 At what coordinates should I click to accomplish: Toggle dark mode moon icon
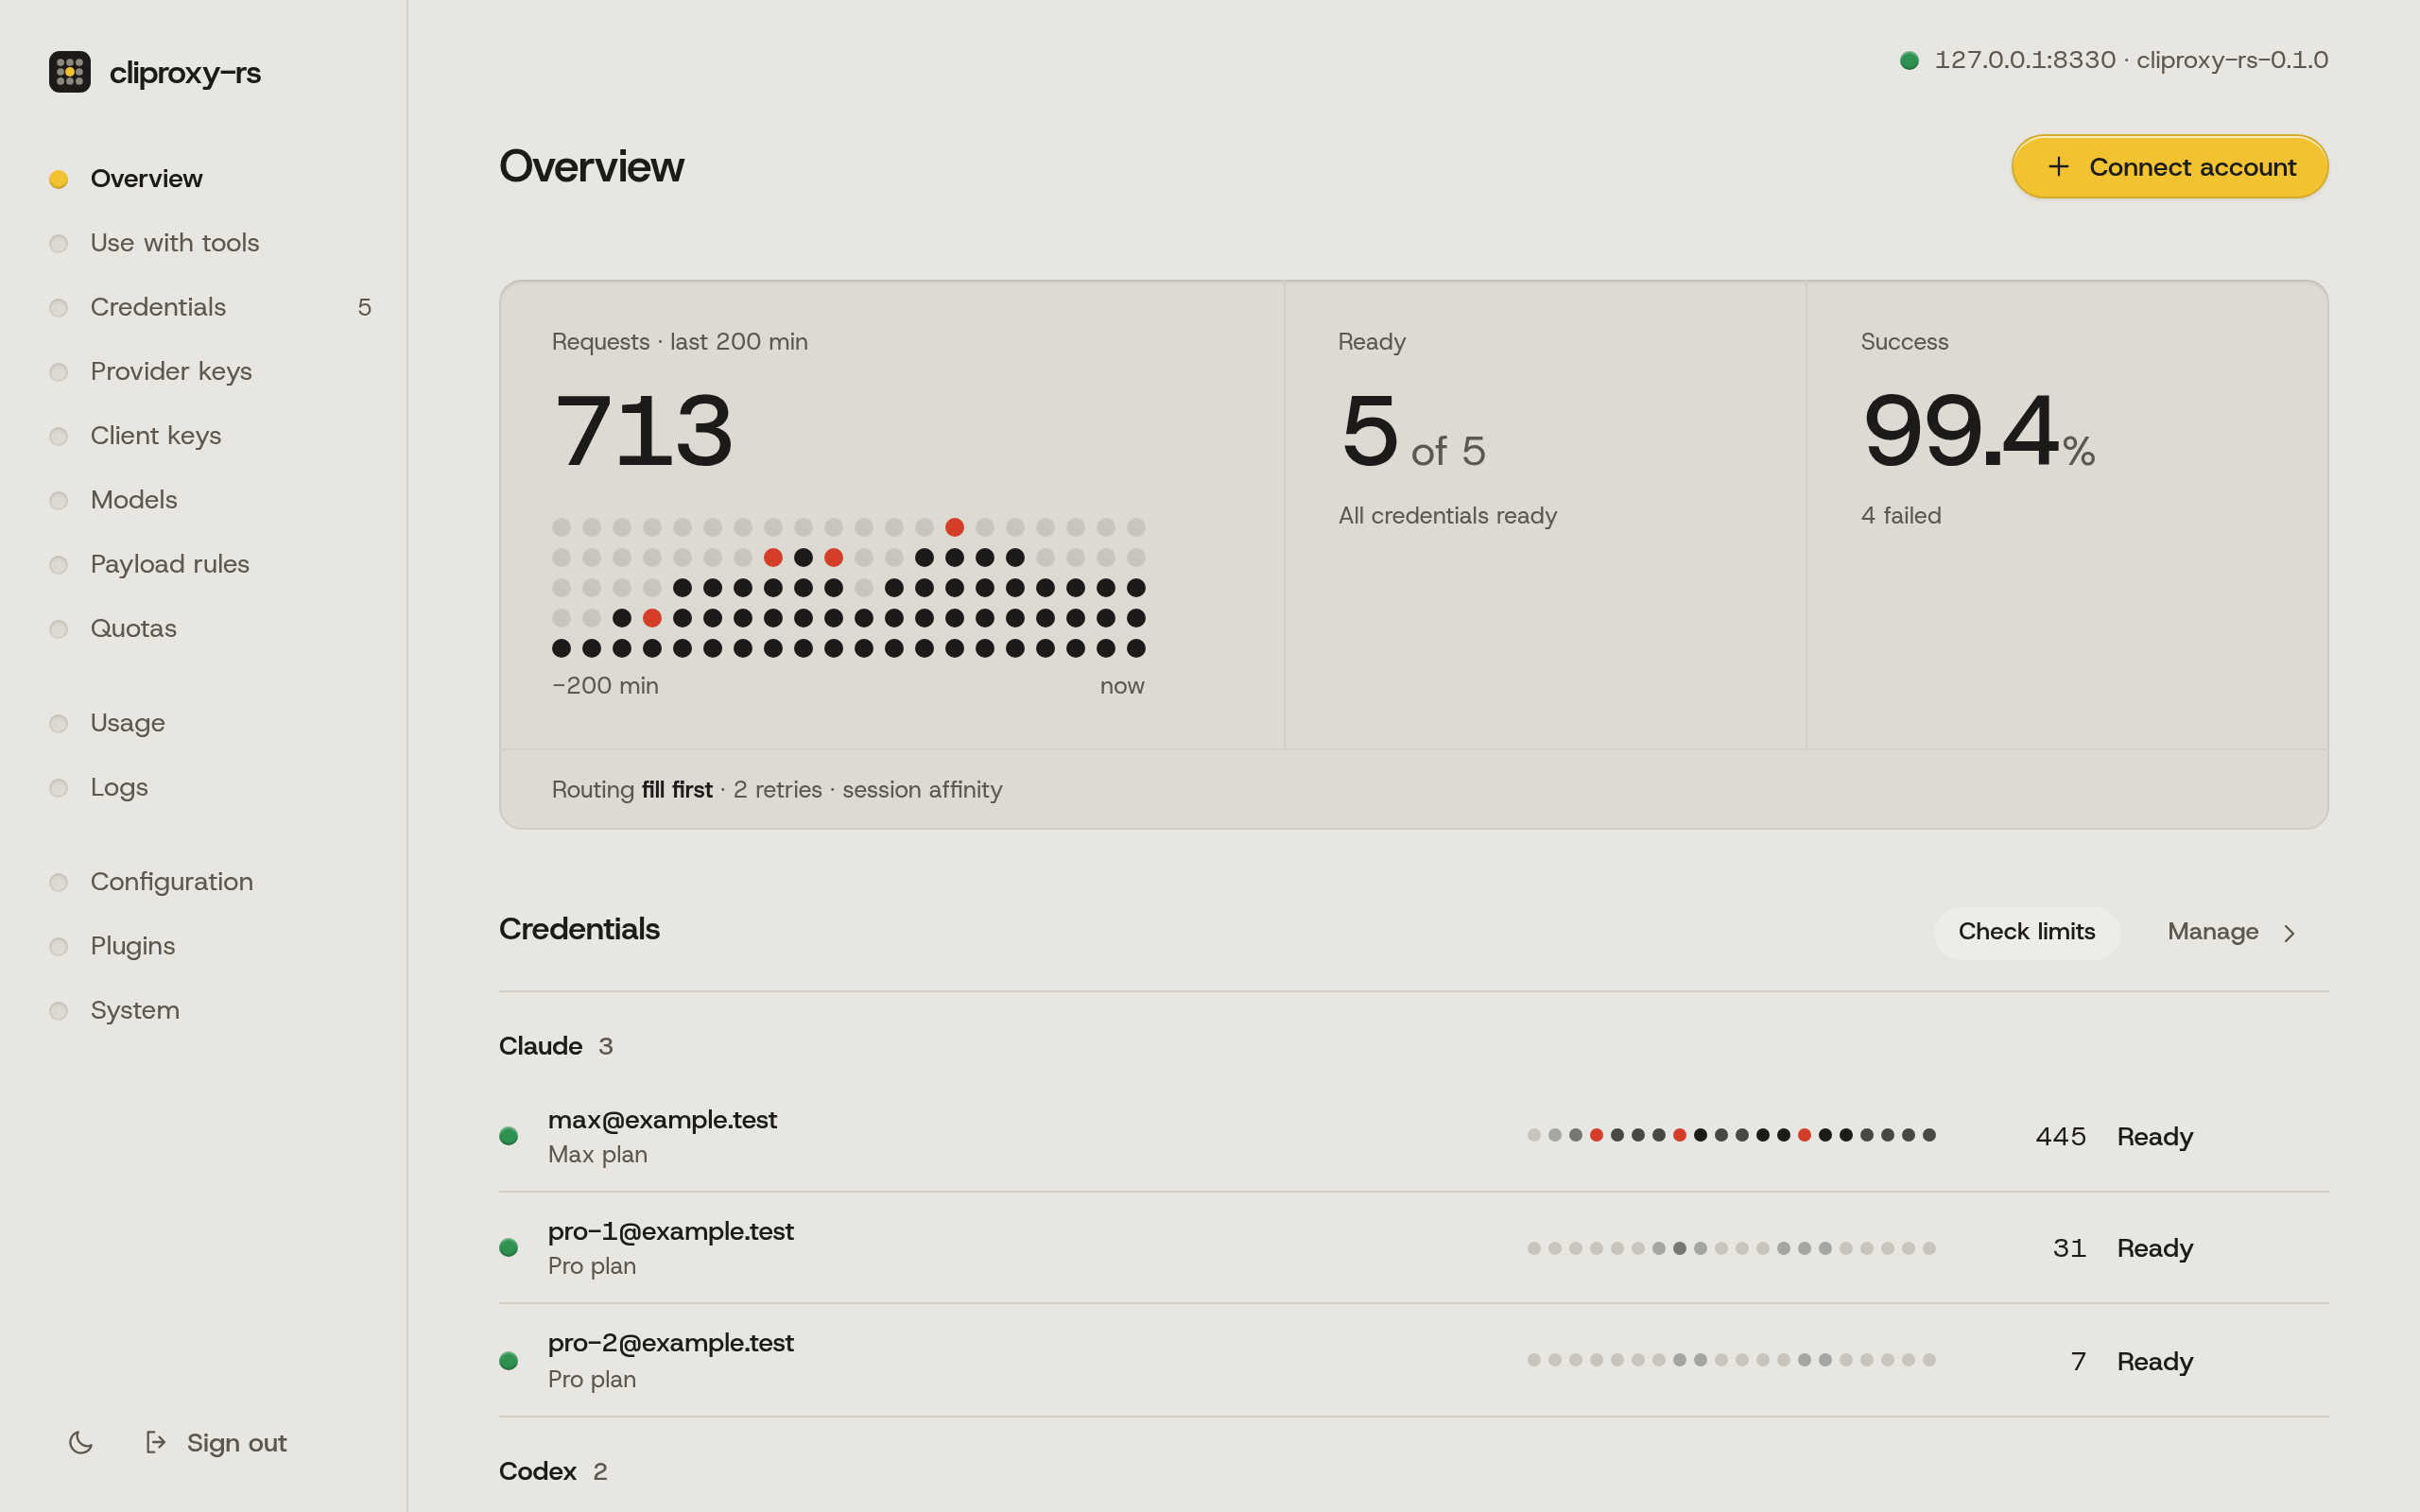coord(81,1442)
